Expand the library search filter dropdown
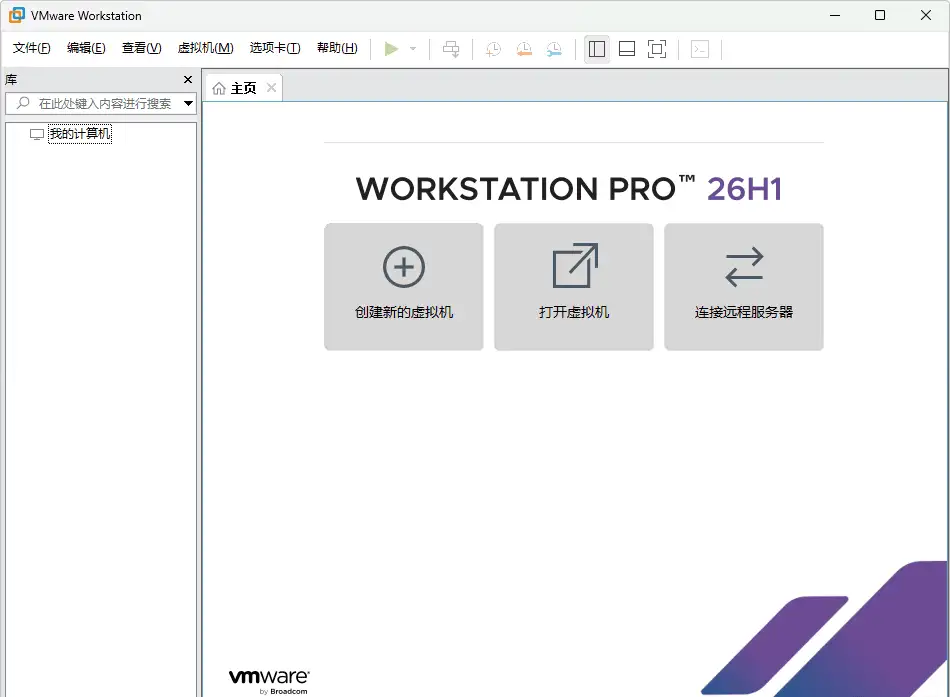Screen dimensions: 950x697 pyautogui.click(x=188, y=104)
